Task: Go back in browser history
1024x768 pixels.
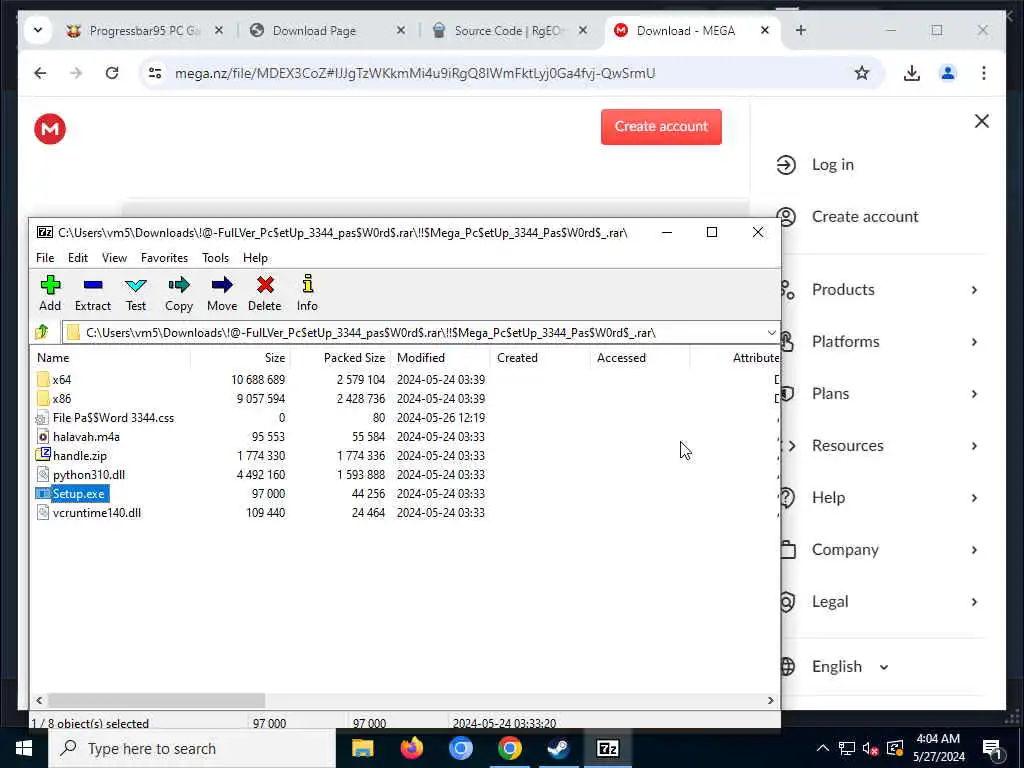Action: coord(40,73)
